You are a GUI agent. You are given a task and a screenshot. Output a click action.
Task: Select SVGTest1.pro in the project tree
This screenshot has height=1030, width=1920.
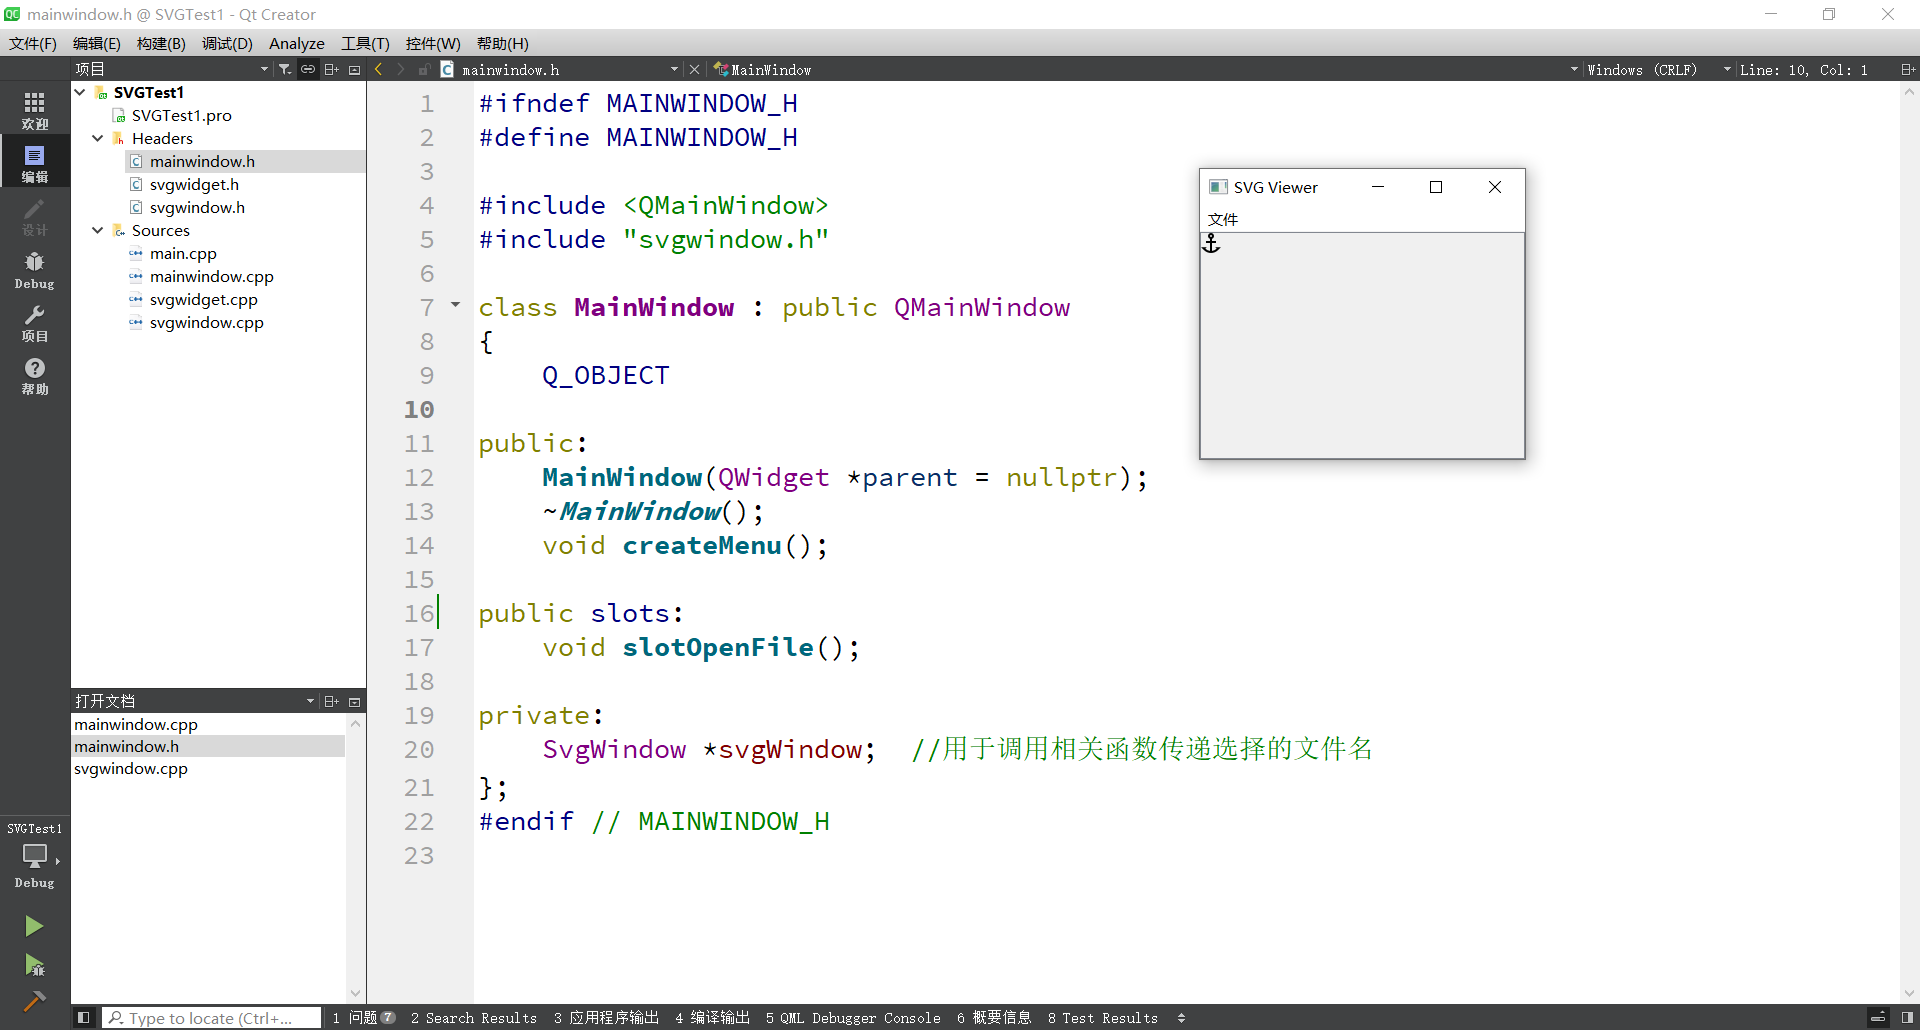point(182,116)
